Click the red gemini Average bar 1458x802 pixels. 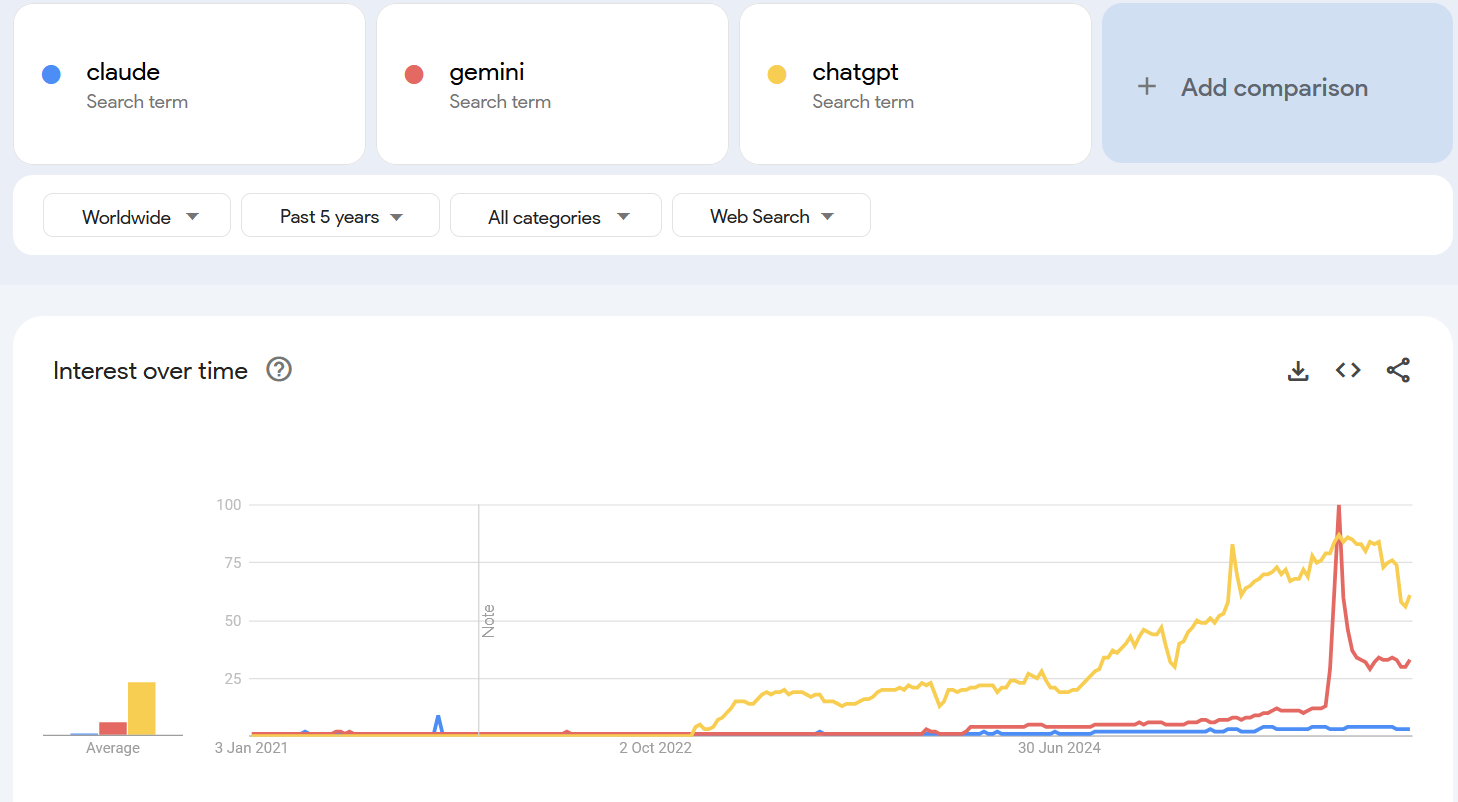pyautogui.click(x=113, y=728)
